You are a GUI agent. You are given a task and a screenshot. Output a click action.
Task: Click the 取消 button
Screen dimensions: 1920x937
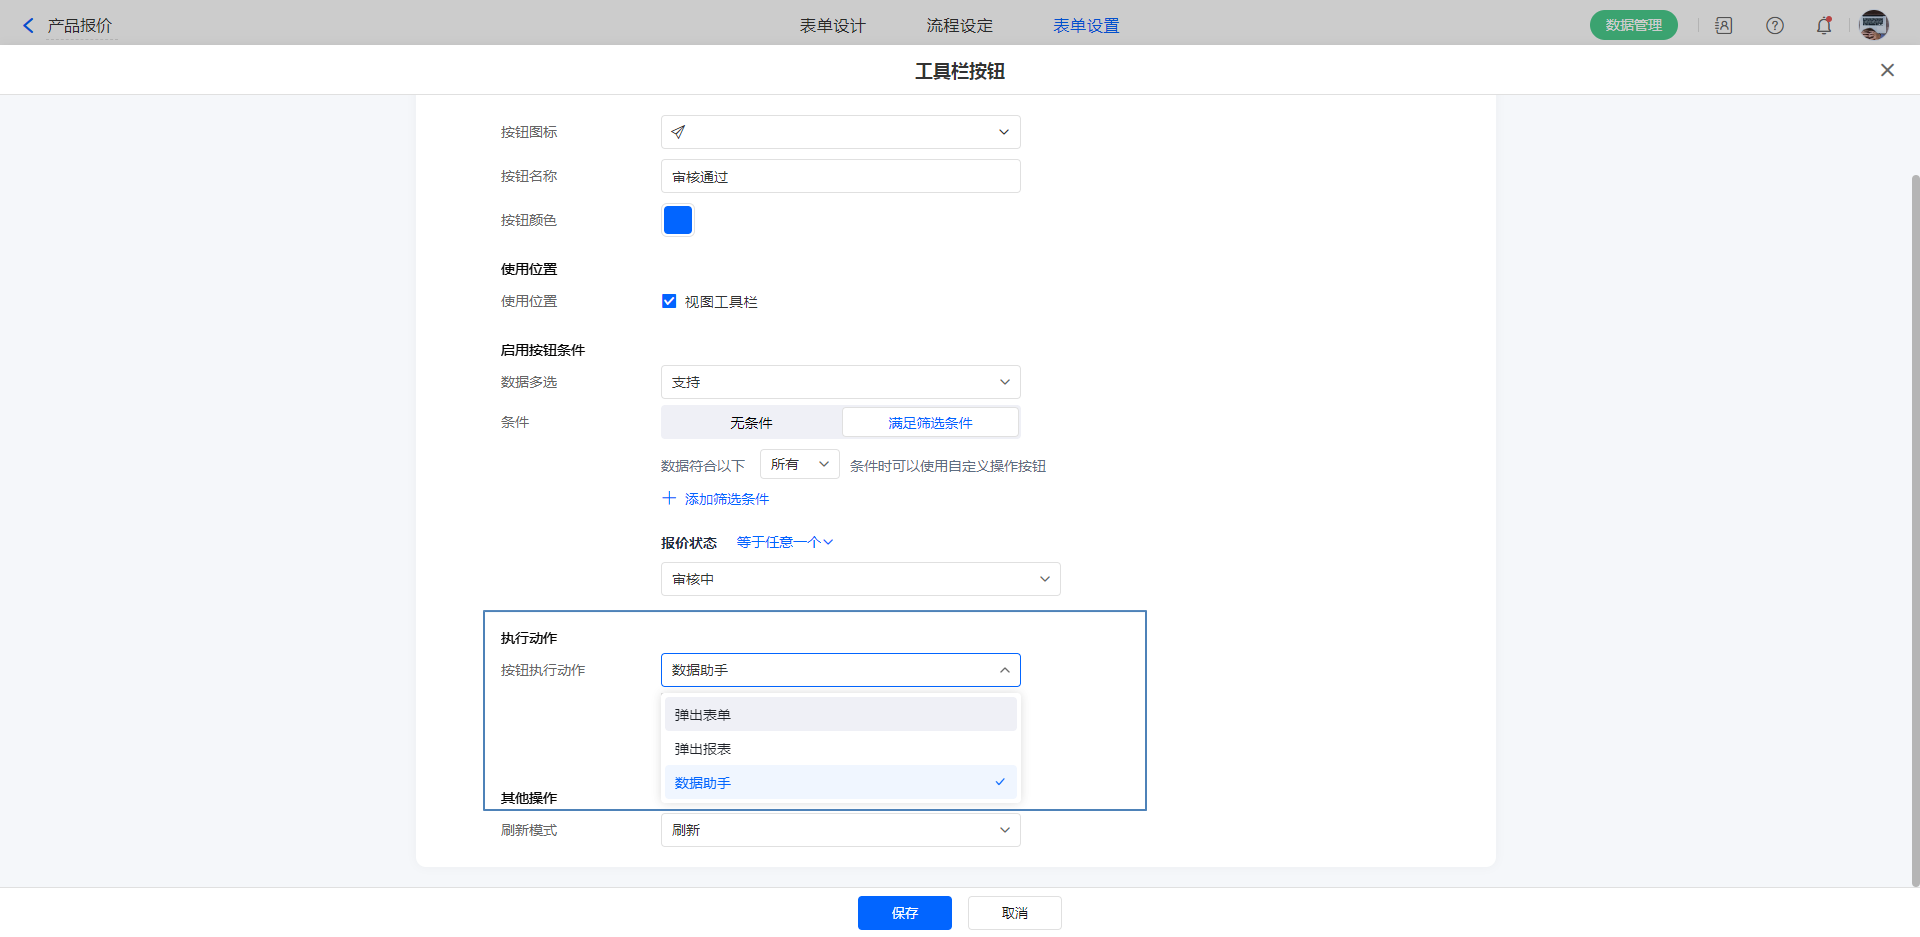click(1014, 913)
